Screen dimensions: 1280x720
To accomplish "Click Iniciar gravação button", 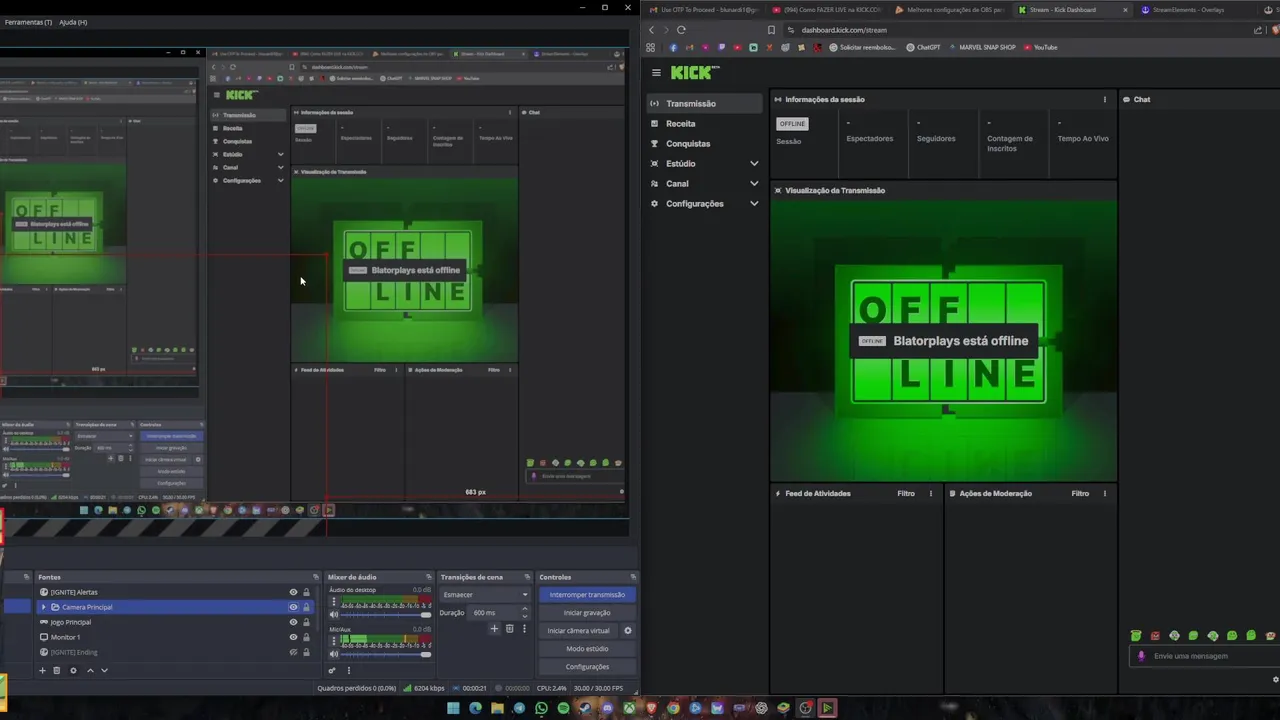I will [x=587, y=612].
